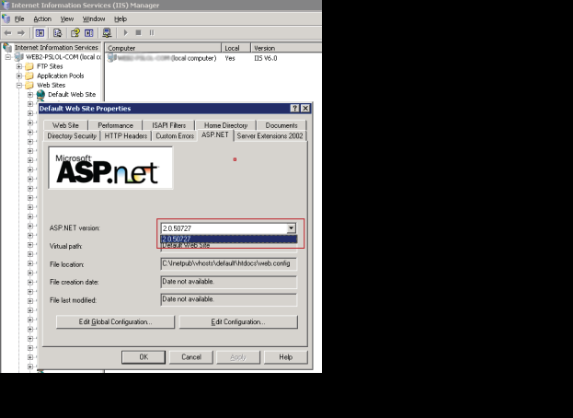This screenshot has width=573, height=418.
Task: Expand the Application Pools node
Action: click(x=19, y=76)
